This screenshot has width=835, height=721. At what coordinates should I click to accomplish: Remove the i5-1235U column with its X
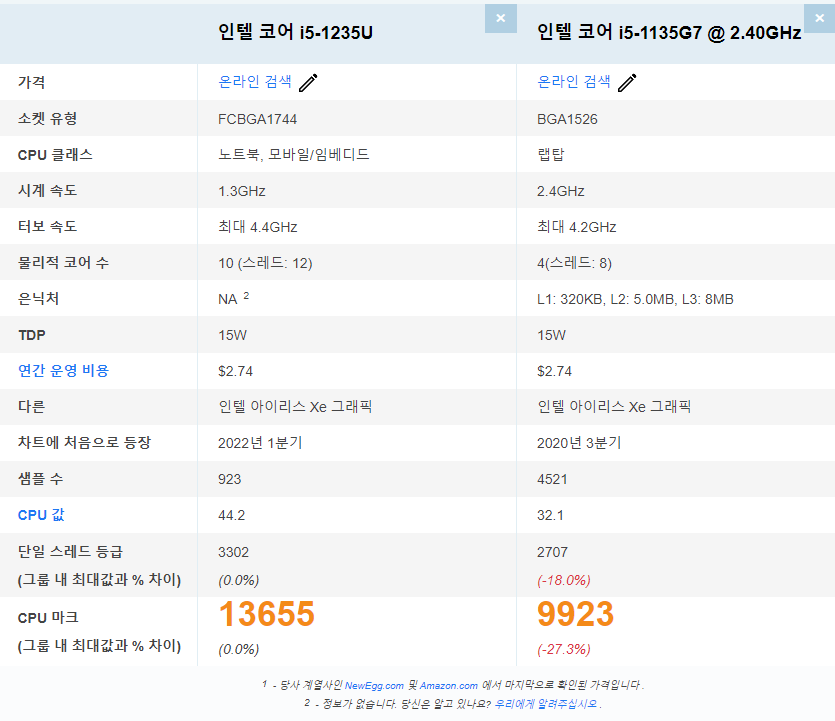pyautogui.click(x=501, y=19)
